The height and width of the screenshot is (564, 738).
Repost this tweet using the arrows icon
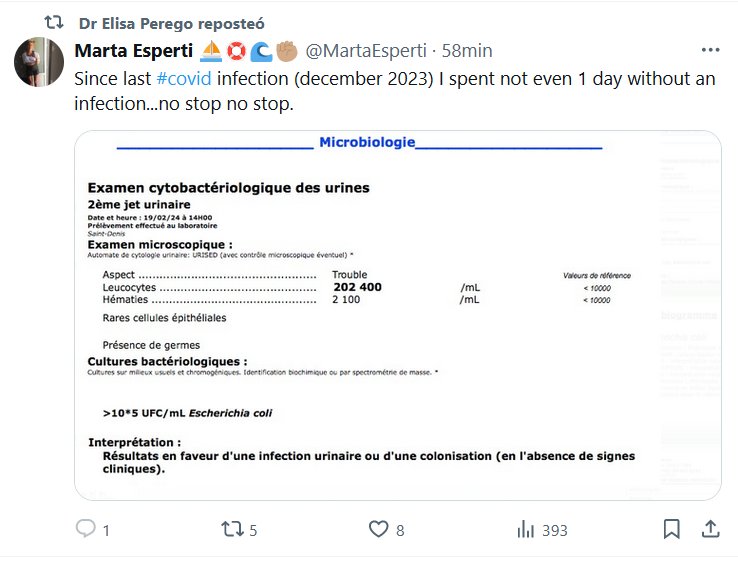[232, 529]
